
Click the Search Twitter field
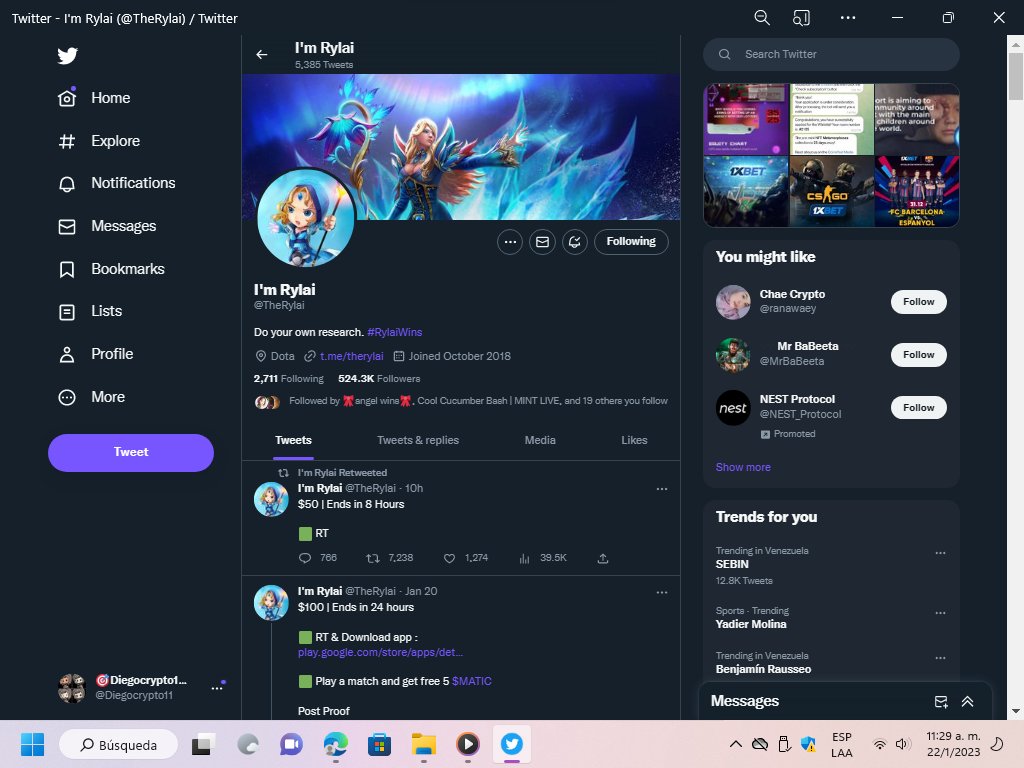pyautogui.click(x=831, y=54)
